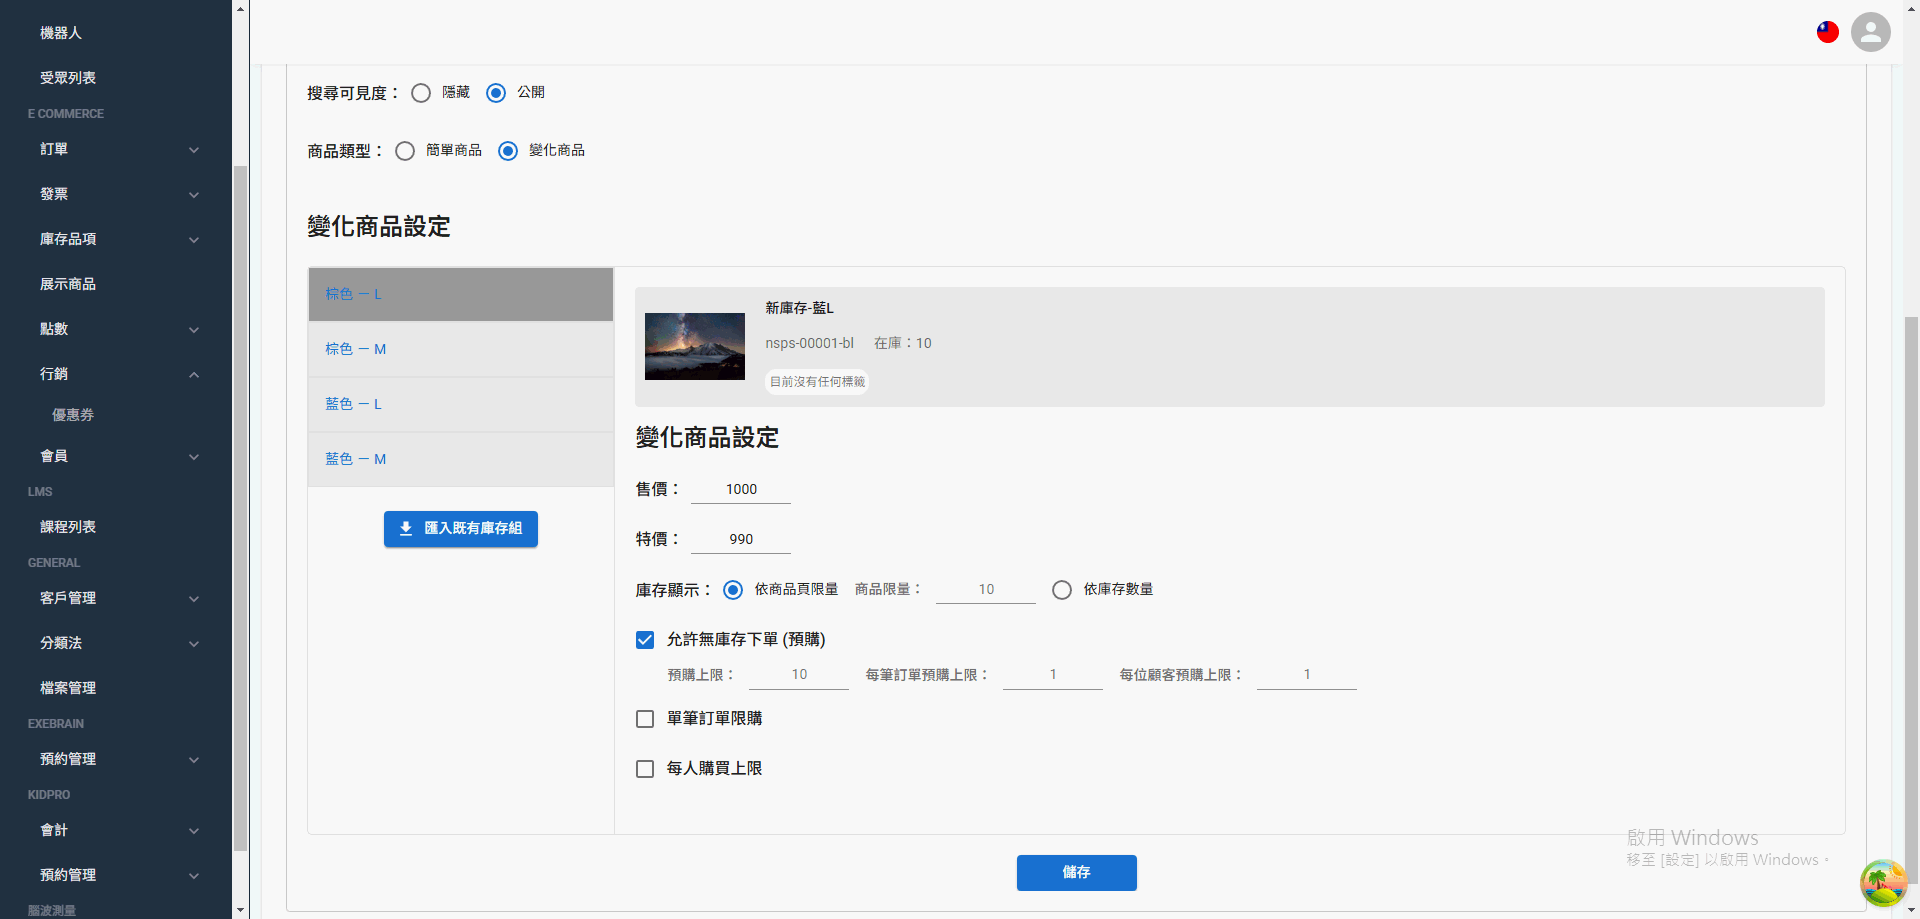Expand the 客戶管理 sidebar menu

[116, 598]
